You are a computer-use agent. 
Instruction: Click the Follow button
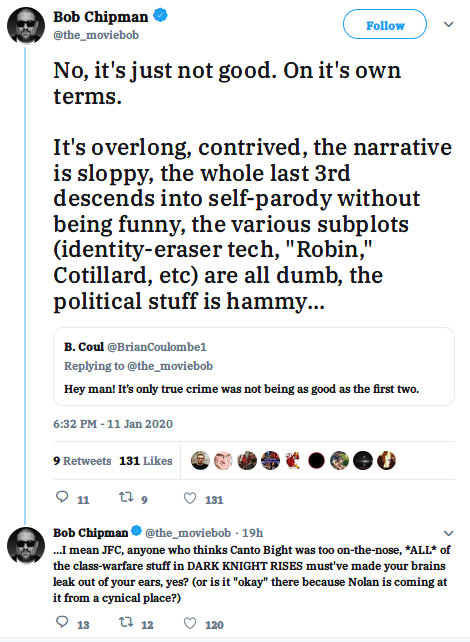385,25
